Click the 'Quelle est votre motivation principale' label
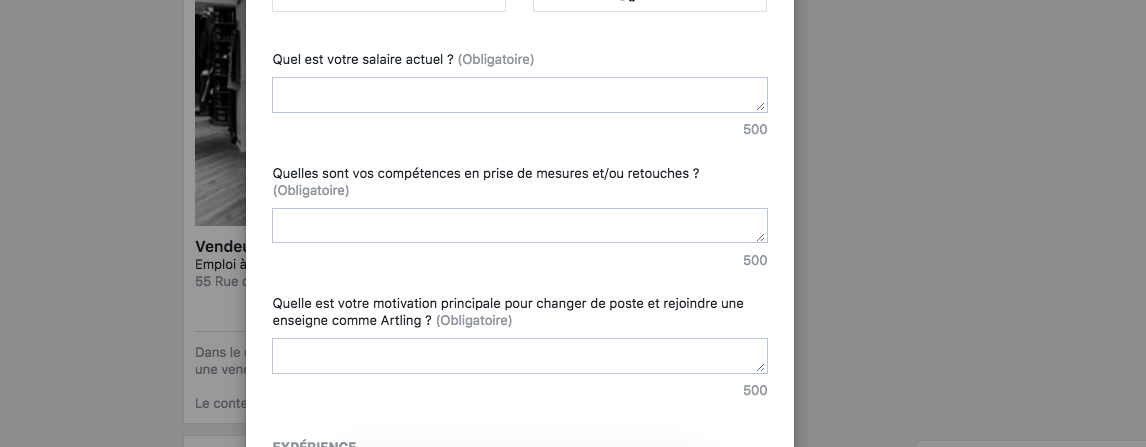The height and width of the screenshot is (447, 1146). [x=508, y=312]
